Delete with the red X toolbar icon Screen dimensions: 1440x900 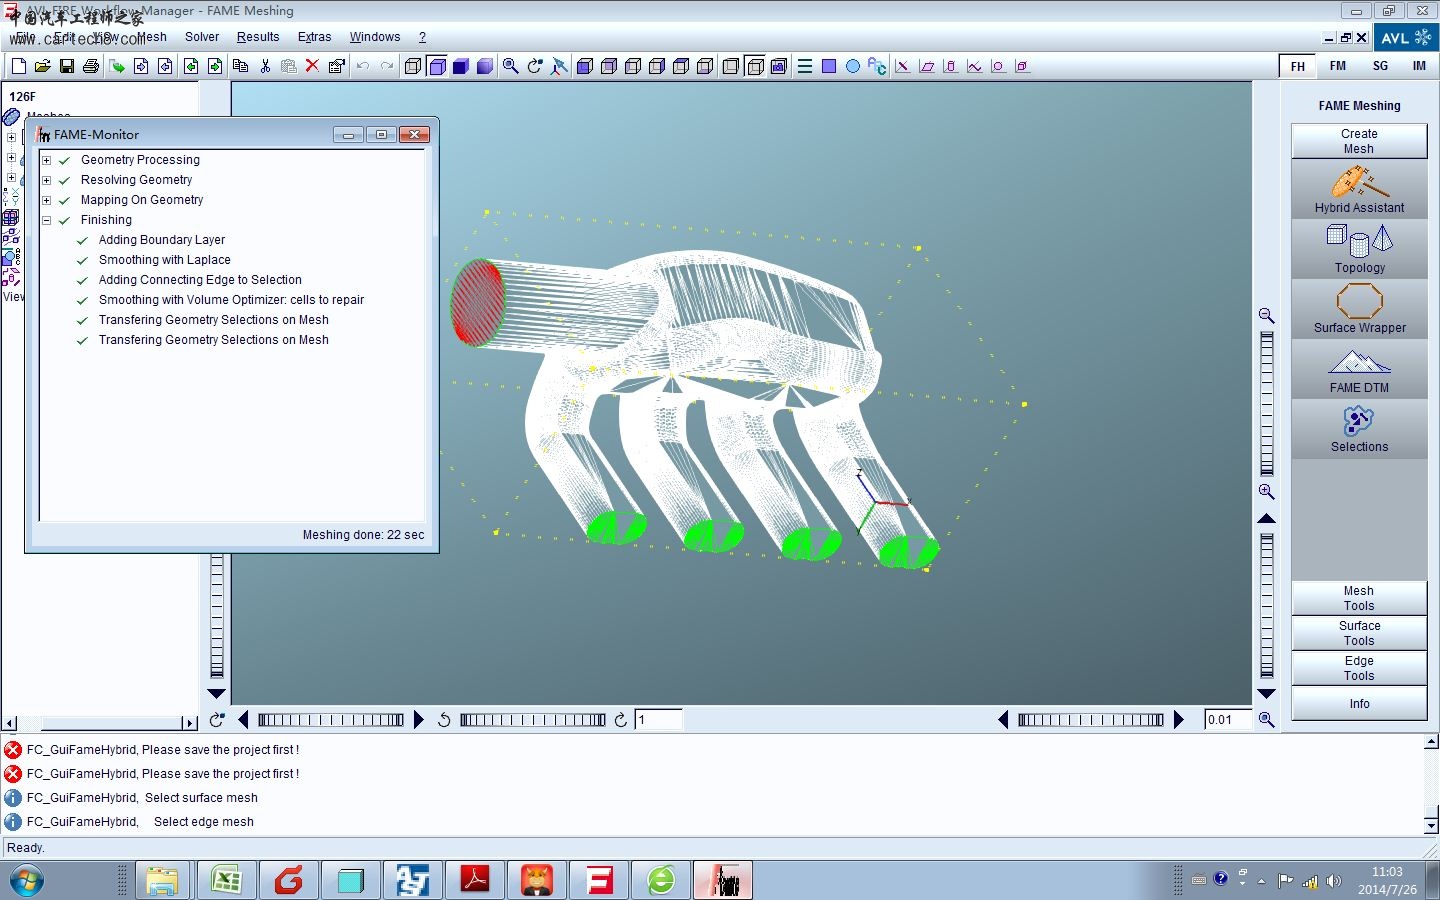[x=312, y=66]
